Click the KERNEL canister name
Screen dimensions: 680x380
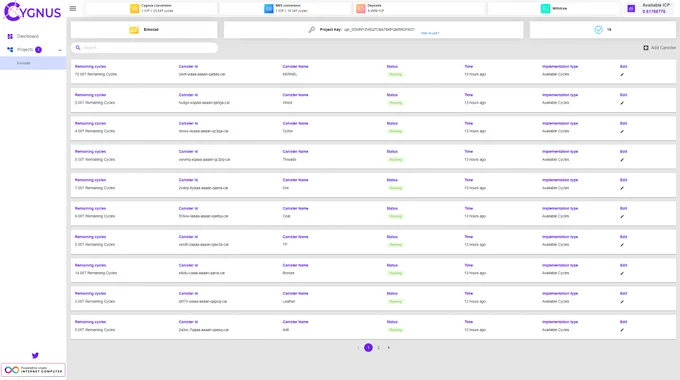click(290, 75)
